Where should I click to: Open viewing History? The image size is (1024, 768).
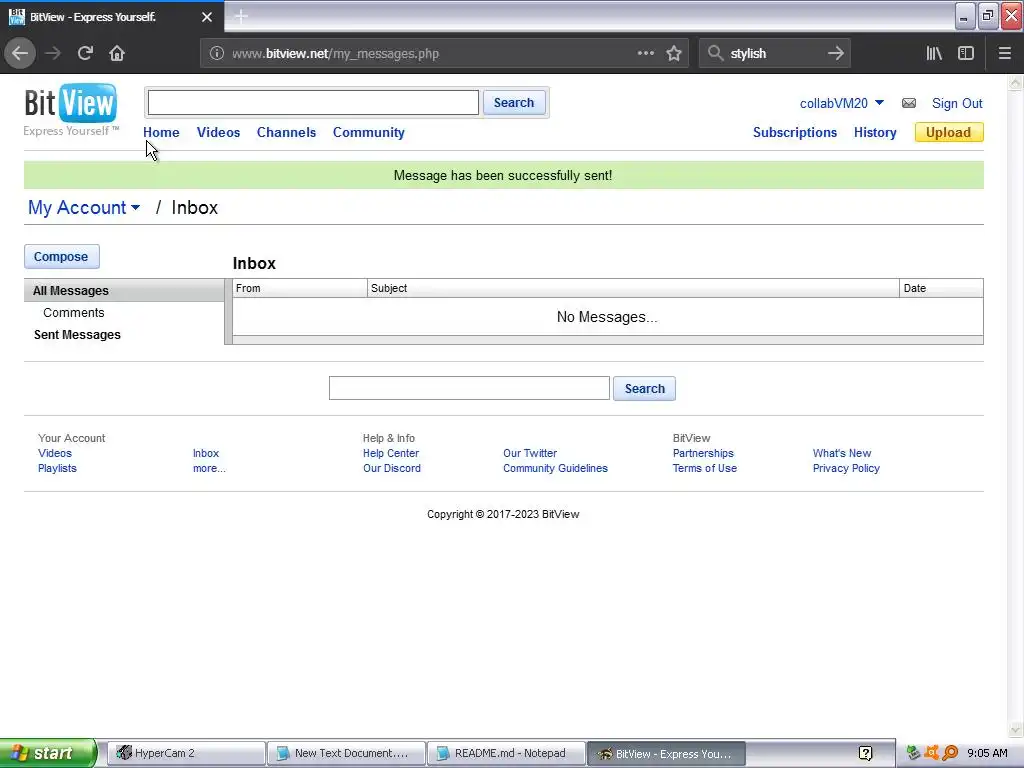[x=875, y=133]
